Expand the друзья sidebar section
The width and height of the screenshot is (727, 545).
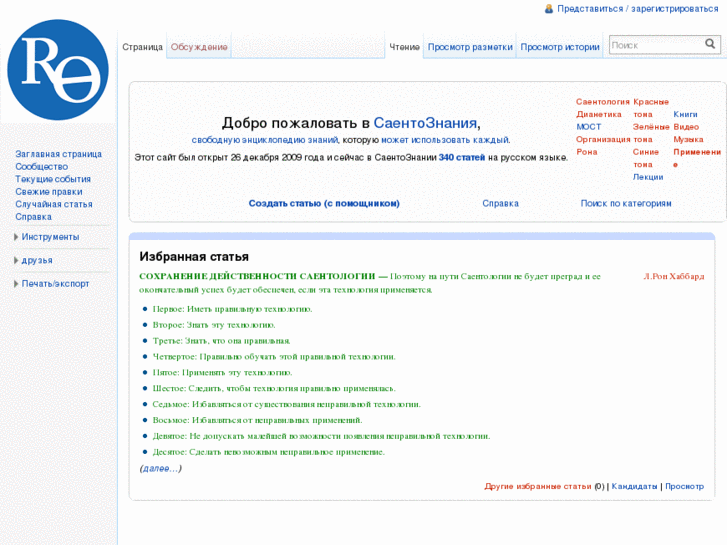tap(37, 260)
